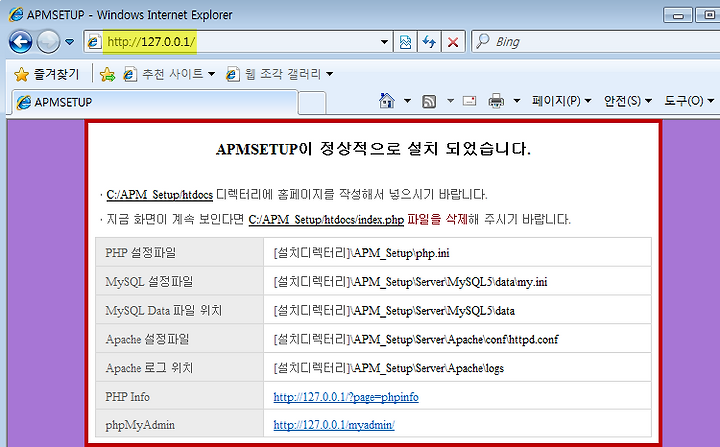Select the APMSETUP browser tab
This screenshot has width=720, height=447.
(154, 102)
